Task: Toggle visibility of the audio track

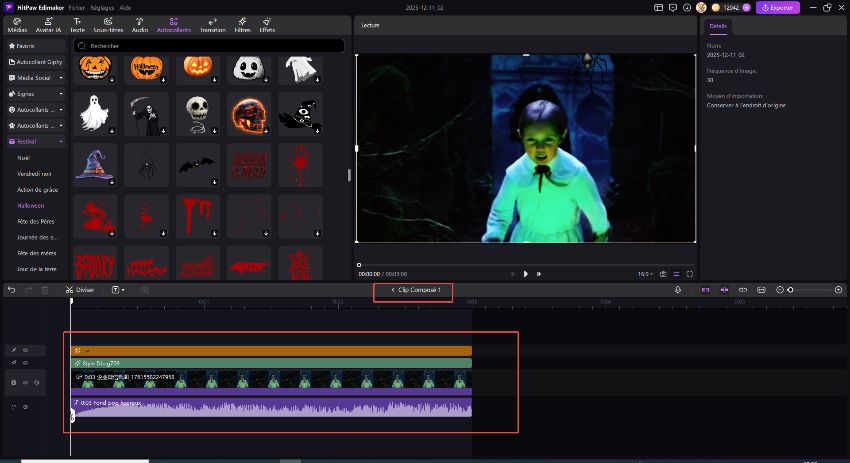Action: (x=25, y=407)
